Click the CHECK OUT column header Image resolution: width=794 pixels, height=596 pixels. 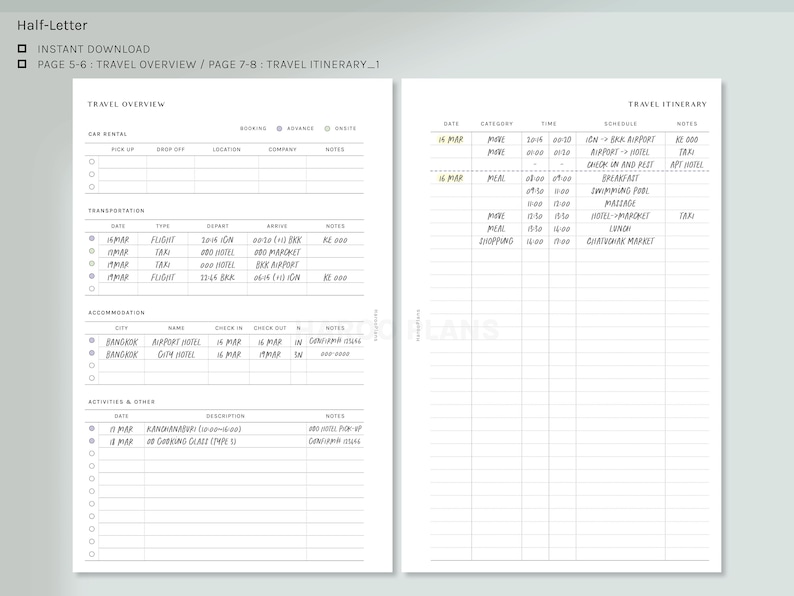coord(270,328)
